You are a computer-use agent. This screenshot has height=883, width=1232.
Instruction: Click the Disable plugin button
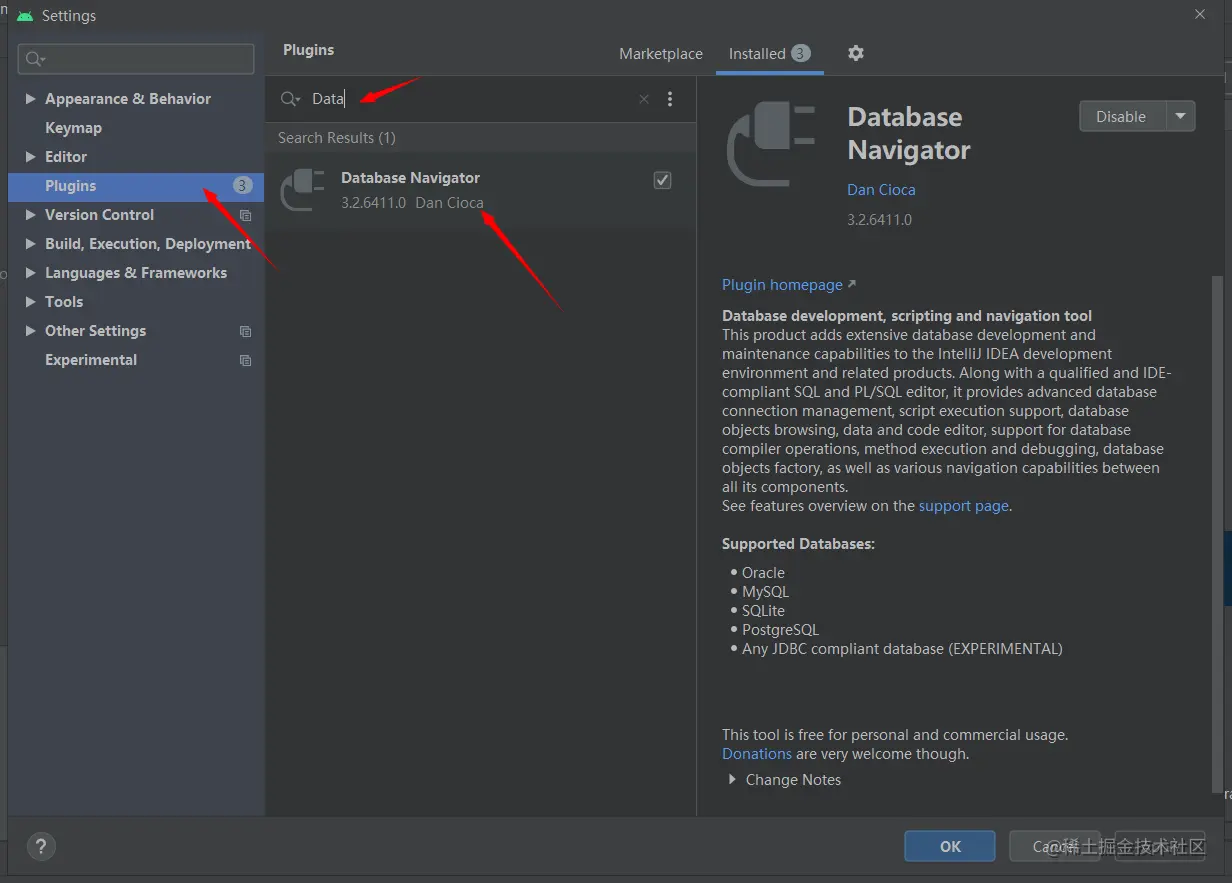[x=1122, y=116]
